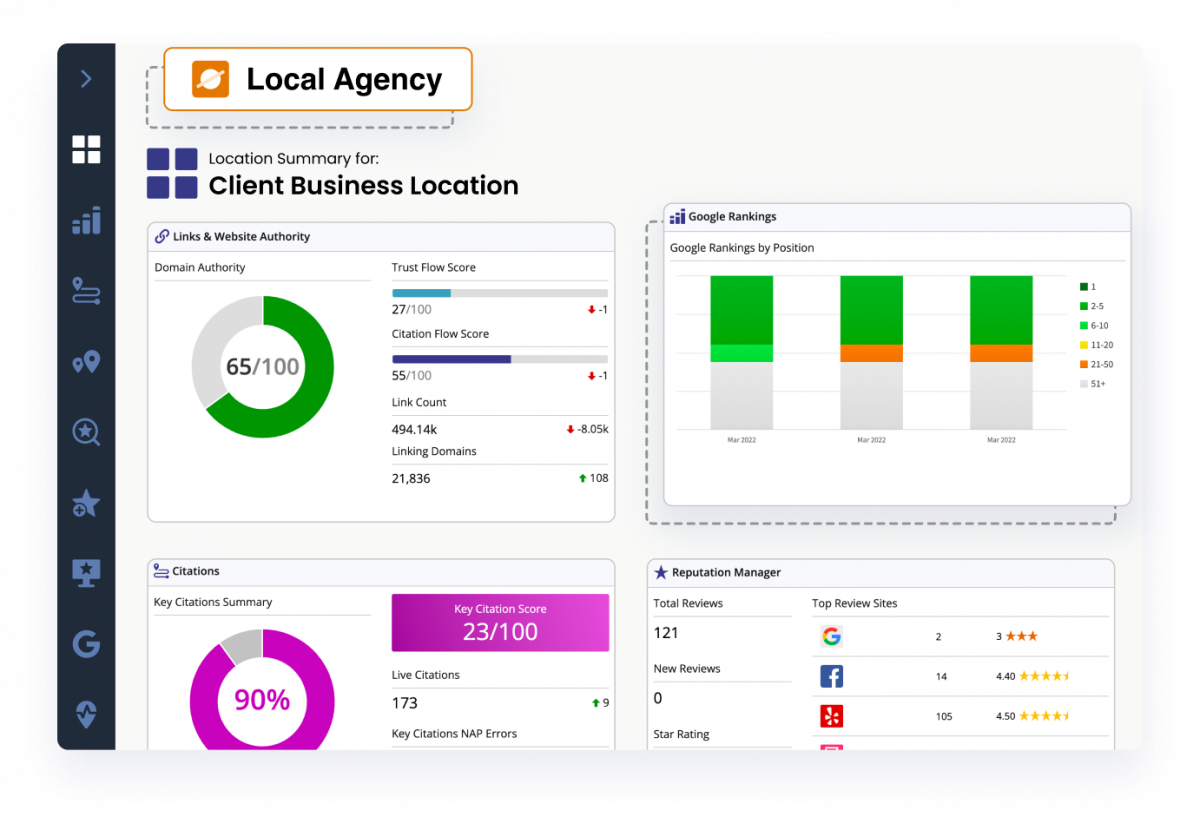The image size is (1200, 830).
Task: Open the review widget monitor sidebar icon
Action: click(86, 572)
